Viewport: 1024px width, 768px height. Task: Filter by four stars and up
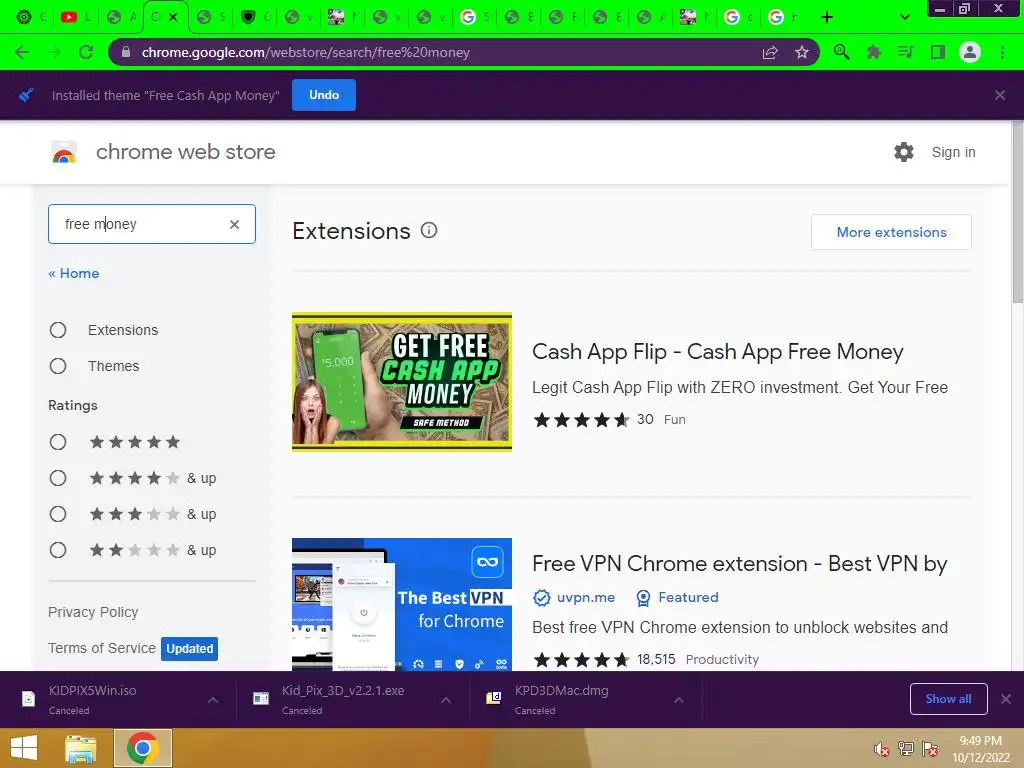tap(58, 478)
